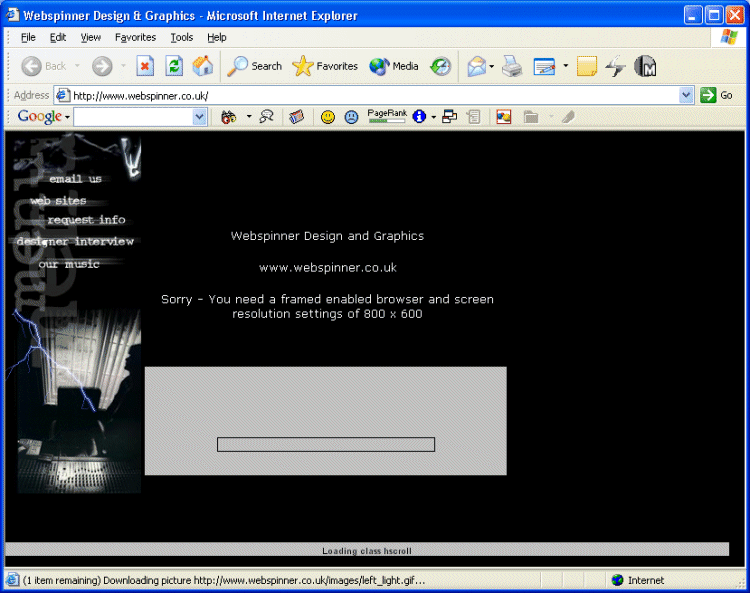Click the 'www.webspinner.co.uk' text
Image resolution: width=750 pixels, height=593 pixels.
(x=328, y=268)
